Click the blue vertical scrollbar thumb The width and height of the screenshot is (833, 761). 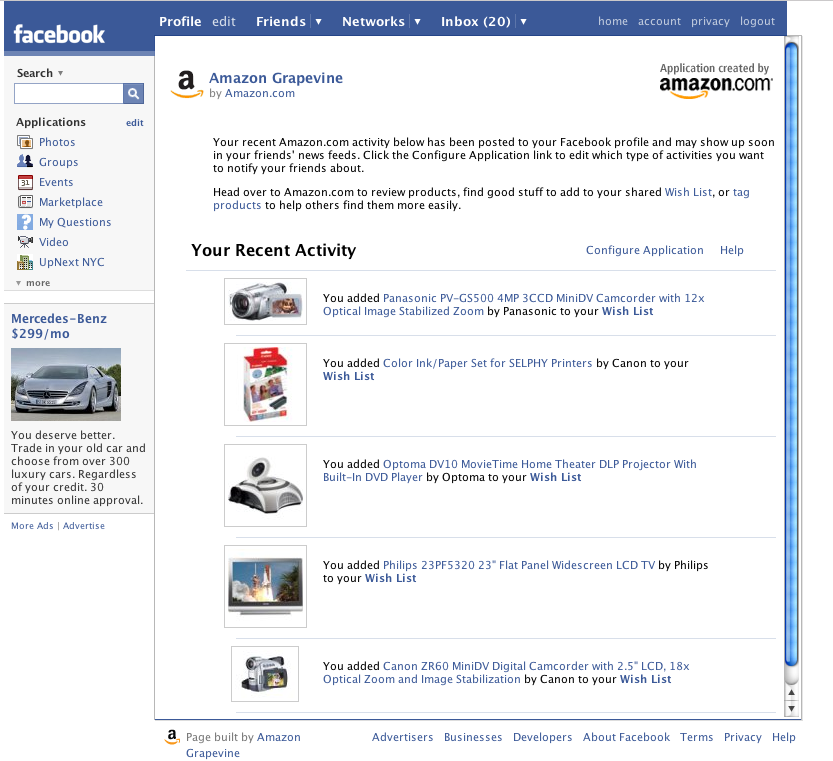(792, 354)
